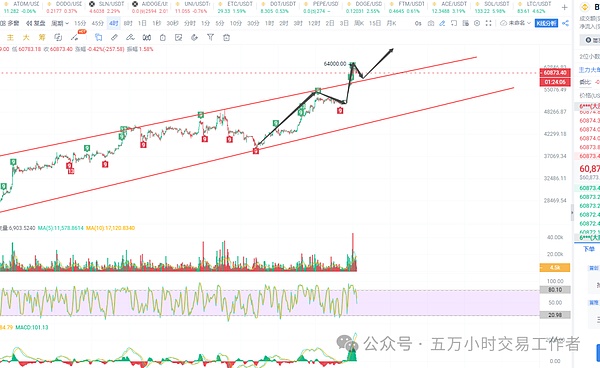
Task: Open the UNI/USDT pair tab
Action: click(193, 7)
